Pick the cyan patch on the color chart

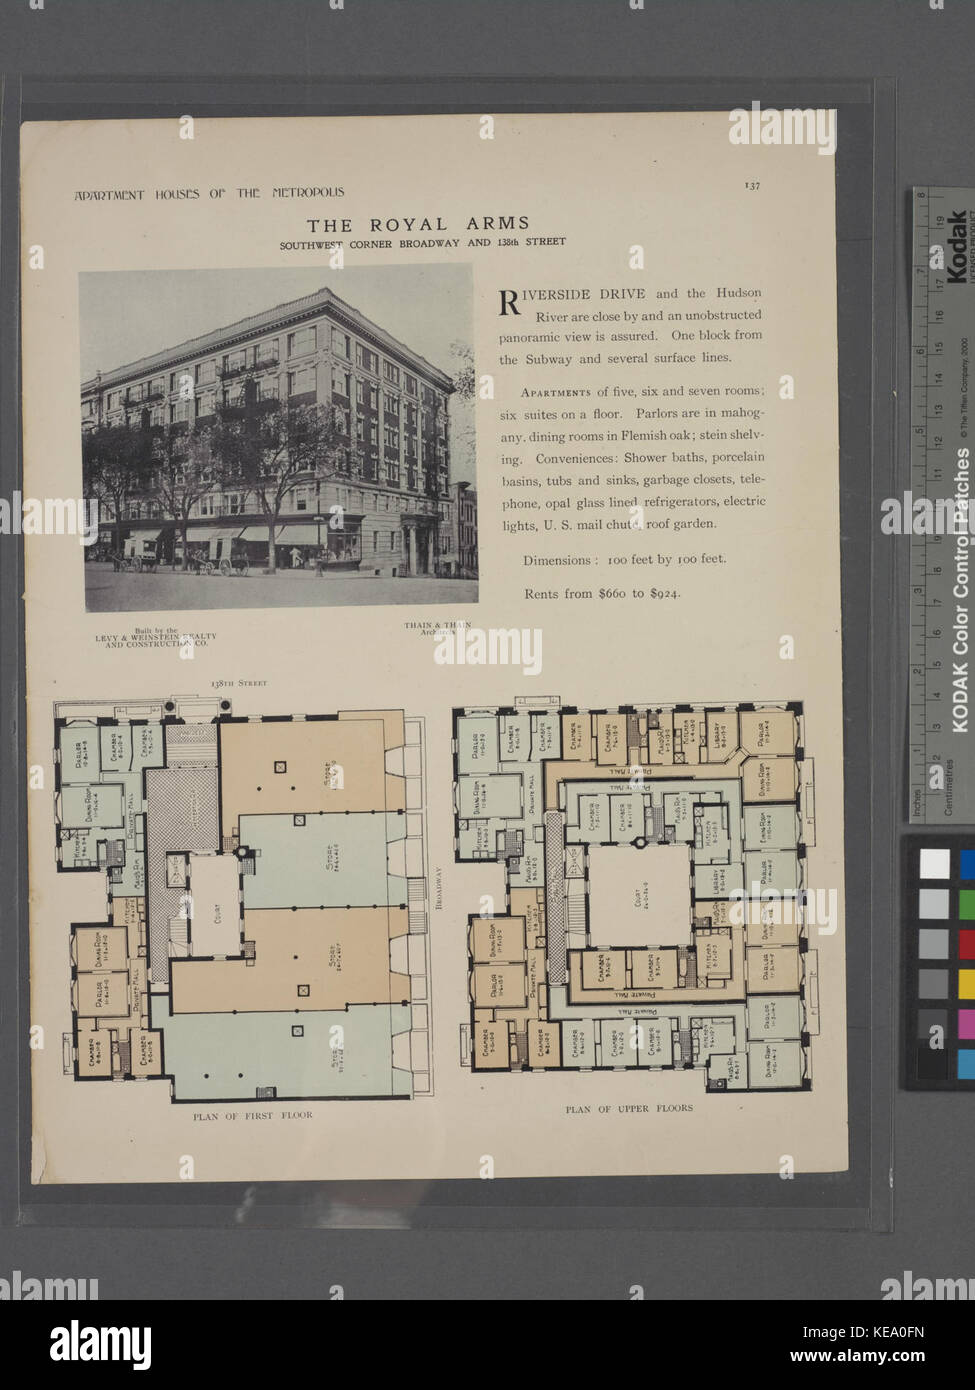pos(967,1064)
